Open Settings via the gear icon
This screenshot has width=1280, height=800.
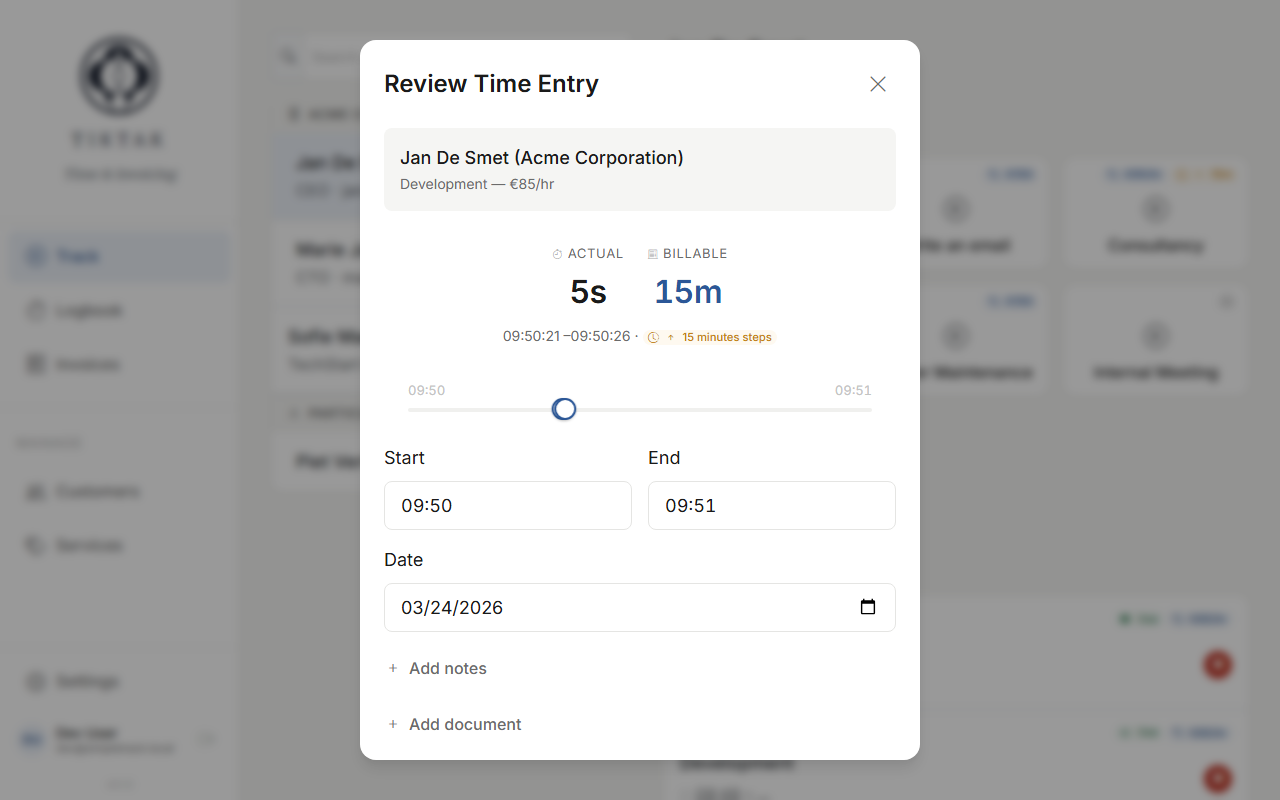[x=34, y=681]
